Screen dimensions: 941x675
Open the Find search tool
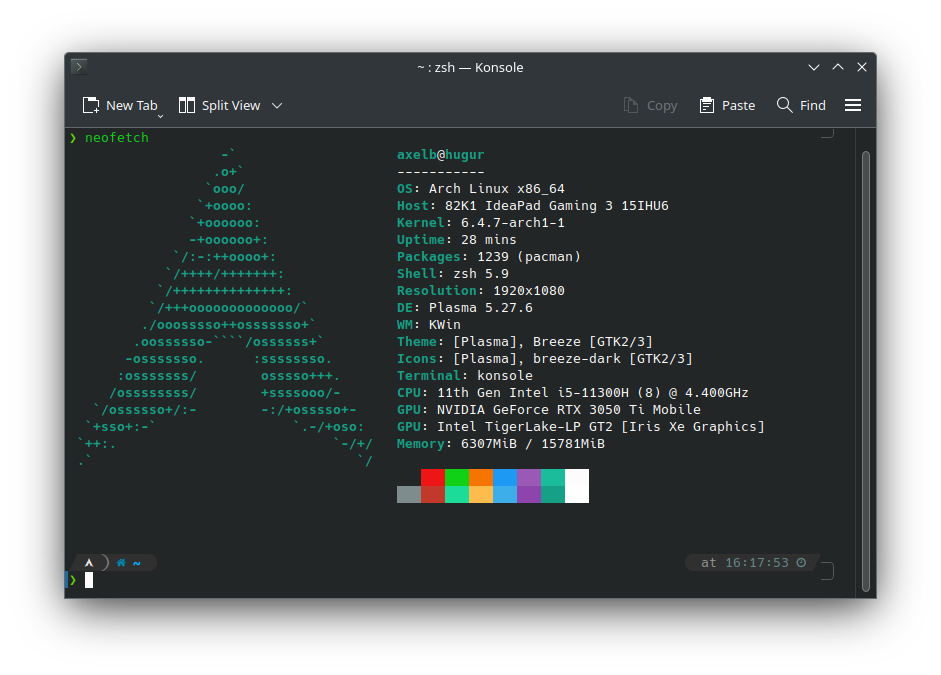click(x=801, y=106)
